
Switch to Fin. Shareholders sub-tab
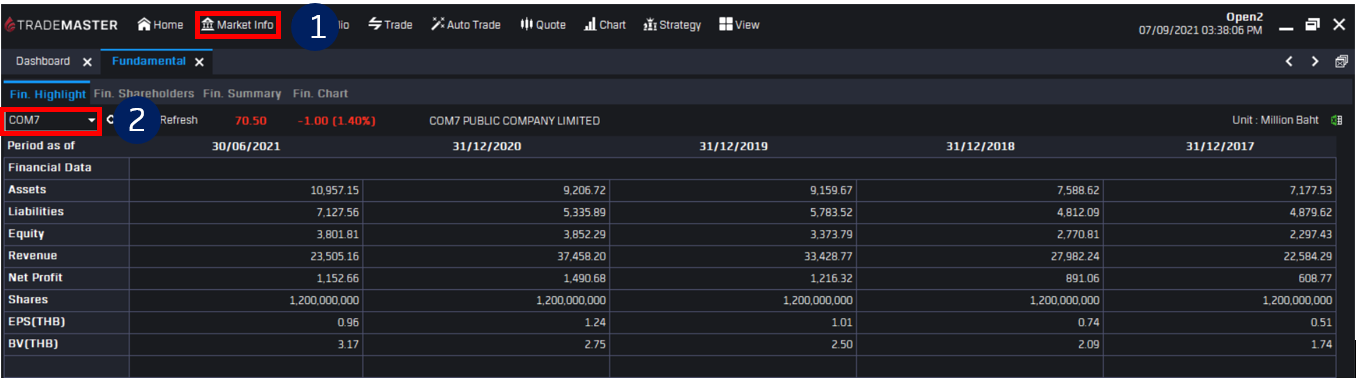click(x=144, y=93)
